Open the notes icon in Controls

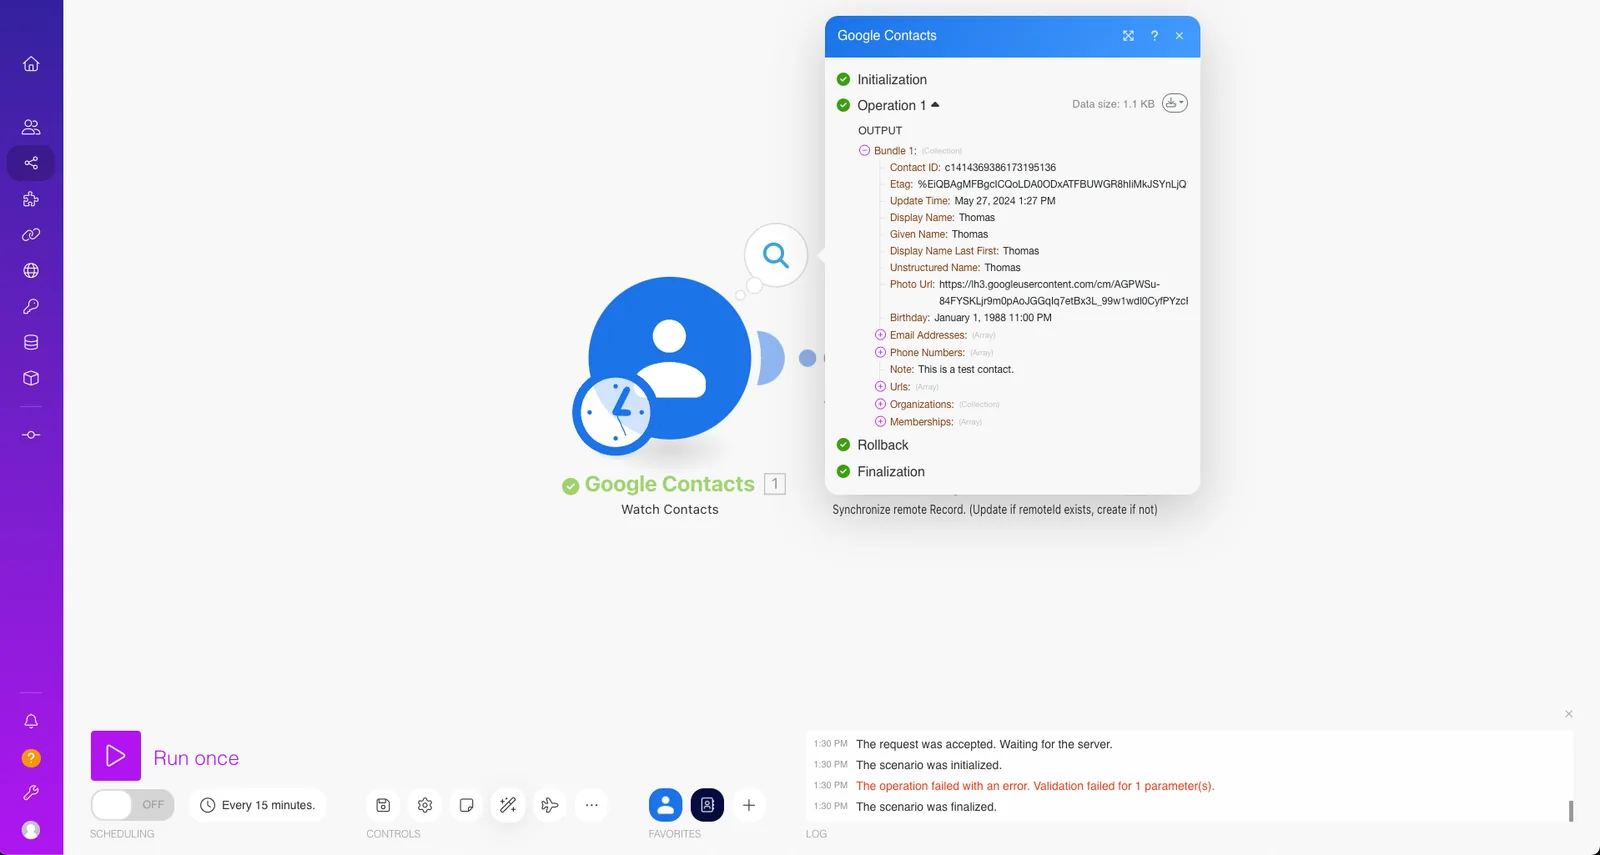466,805
